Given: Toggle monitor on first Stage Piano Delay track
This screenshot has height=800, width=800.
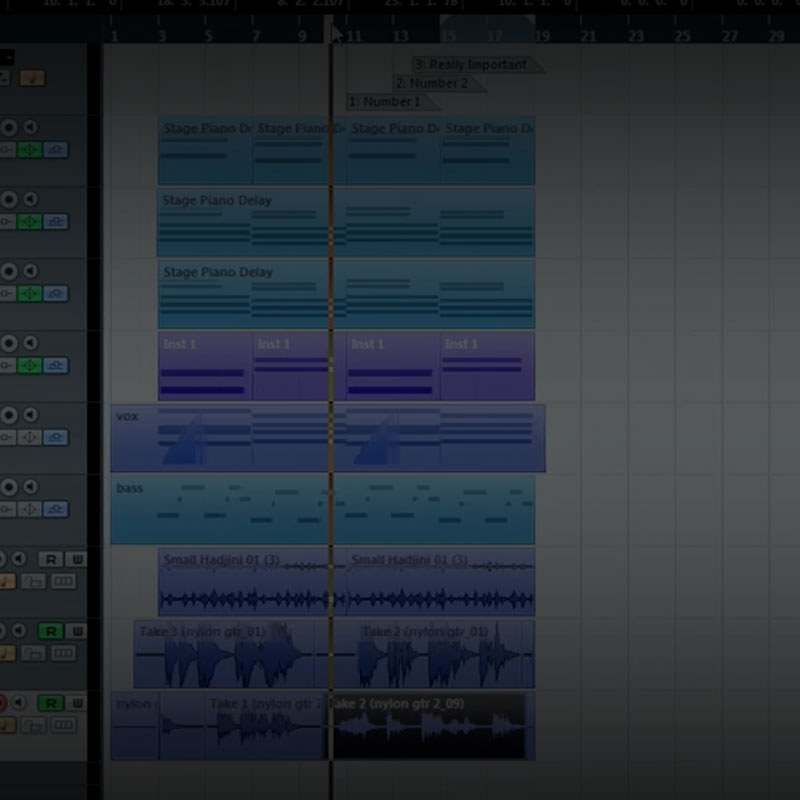Looking at the screenshot, I should 31,199.
